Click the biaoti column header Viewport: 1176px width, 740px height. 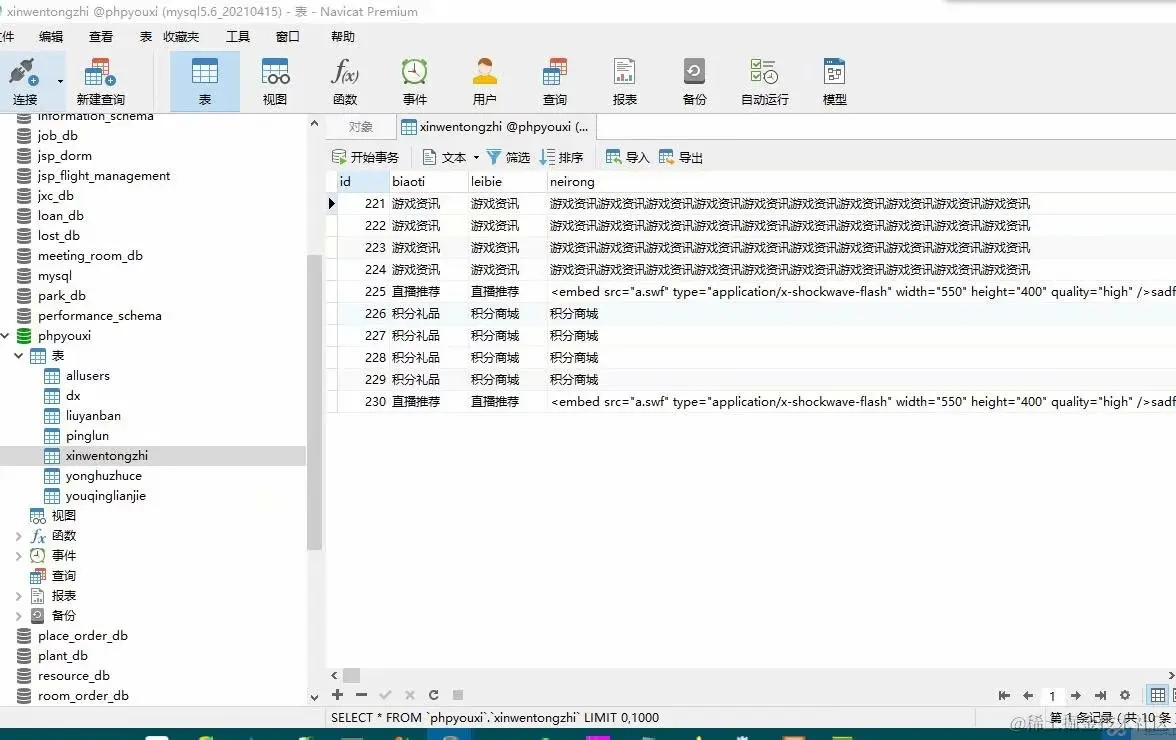point(428,181)
